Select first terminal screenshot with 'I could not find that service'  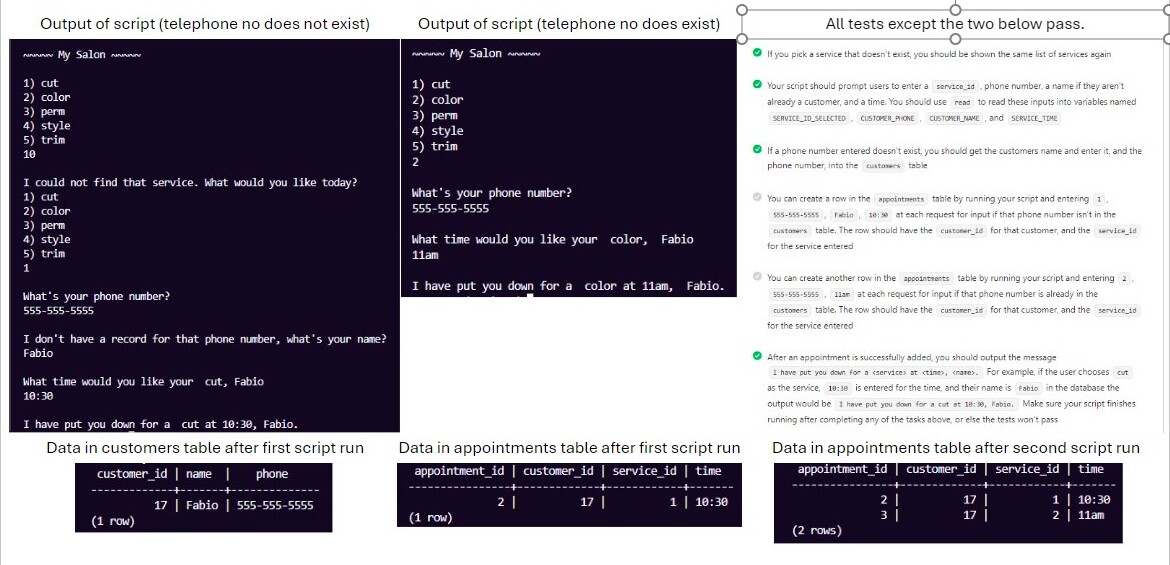click(x=204, y=236)
